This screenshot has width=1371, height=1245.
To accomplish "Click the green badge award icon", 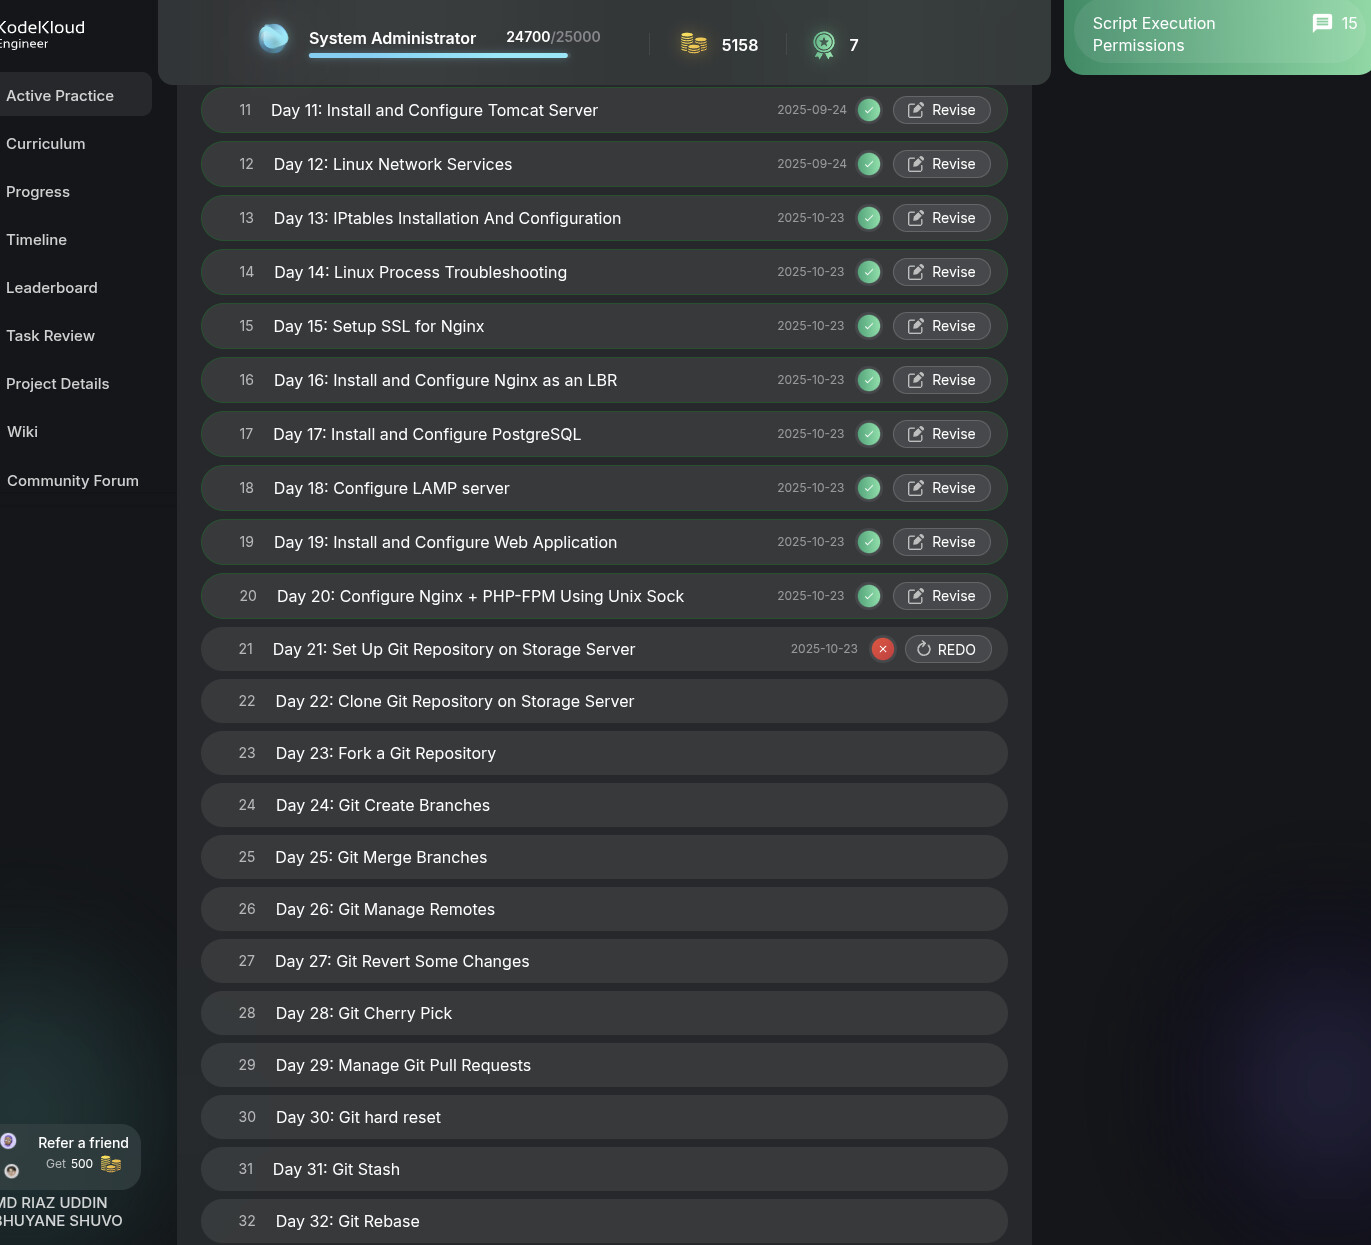I will click(824, 44).
